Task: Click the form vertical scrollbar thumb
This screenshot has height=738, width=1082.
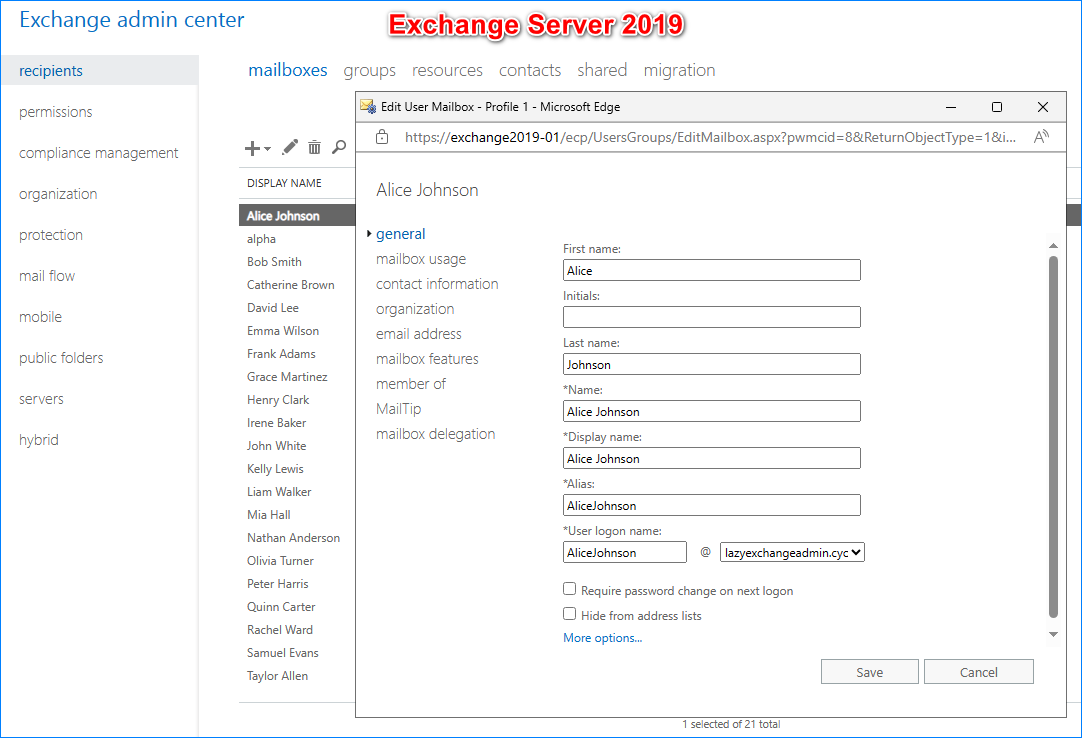Action: coord(1053,436)
